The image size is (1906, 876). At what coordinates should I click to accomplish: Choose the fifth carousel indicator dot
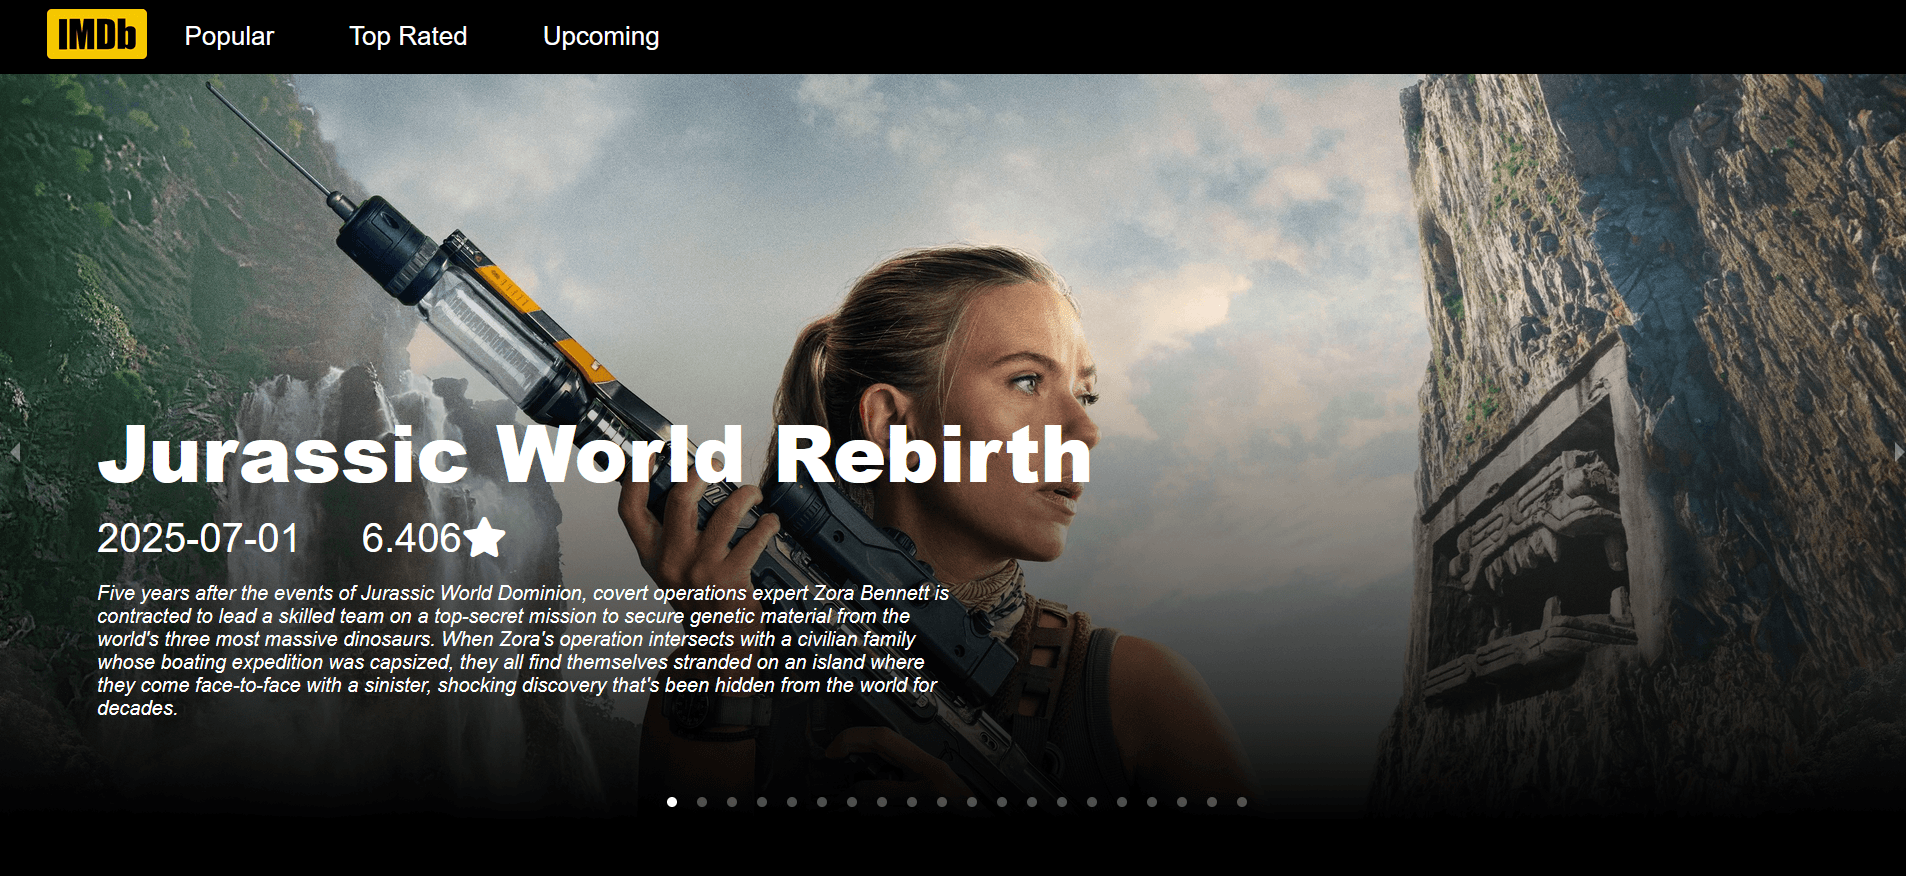792,802
